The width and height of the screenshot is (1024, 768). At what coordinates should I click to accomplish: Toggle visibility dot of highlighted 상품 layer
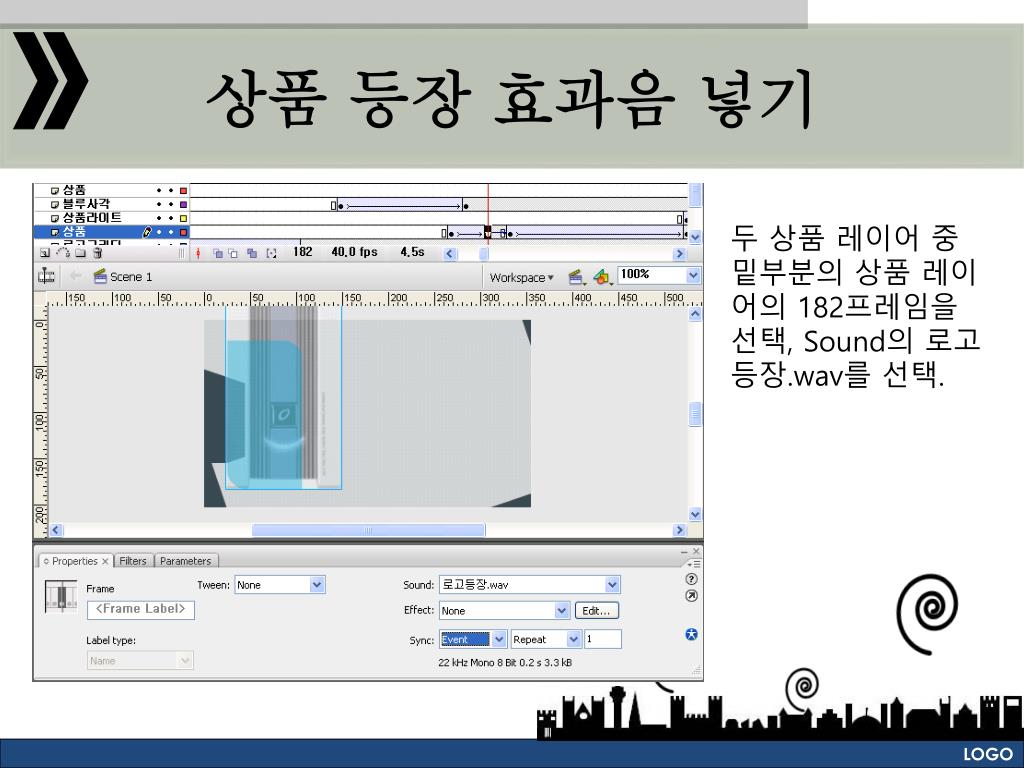tap(159, 232)
